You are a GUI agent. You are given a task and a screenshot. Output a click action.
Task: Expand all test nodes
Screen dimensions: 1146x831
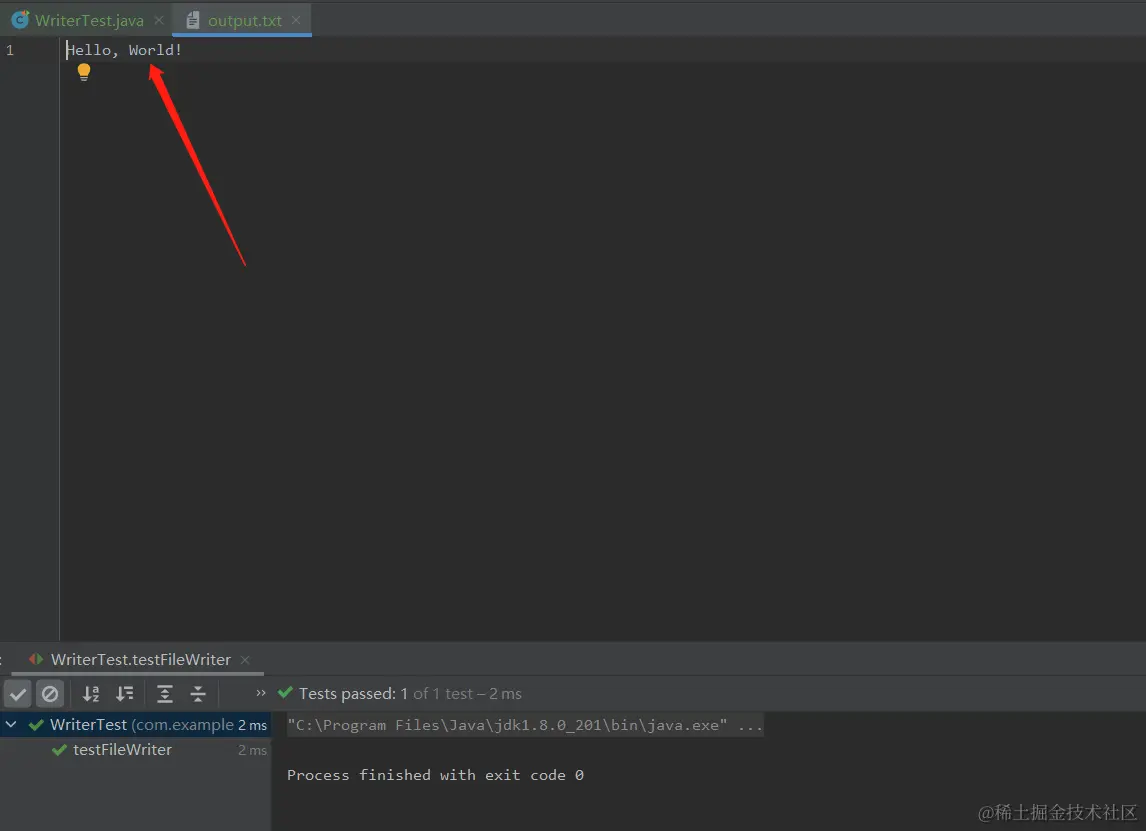point(165,694)
